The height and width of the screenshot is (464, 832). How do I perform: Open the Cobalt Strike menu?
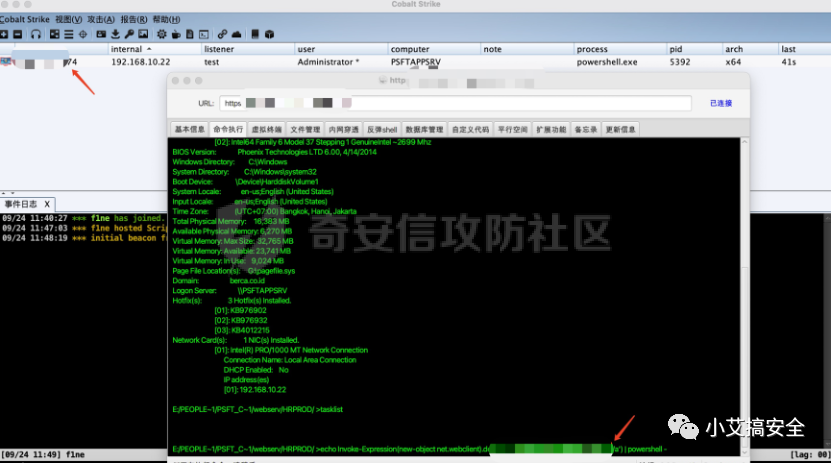tap(25, 19)
